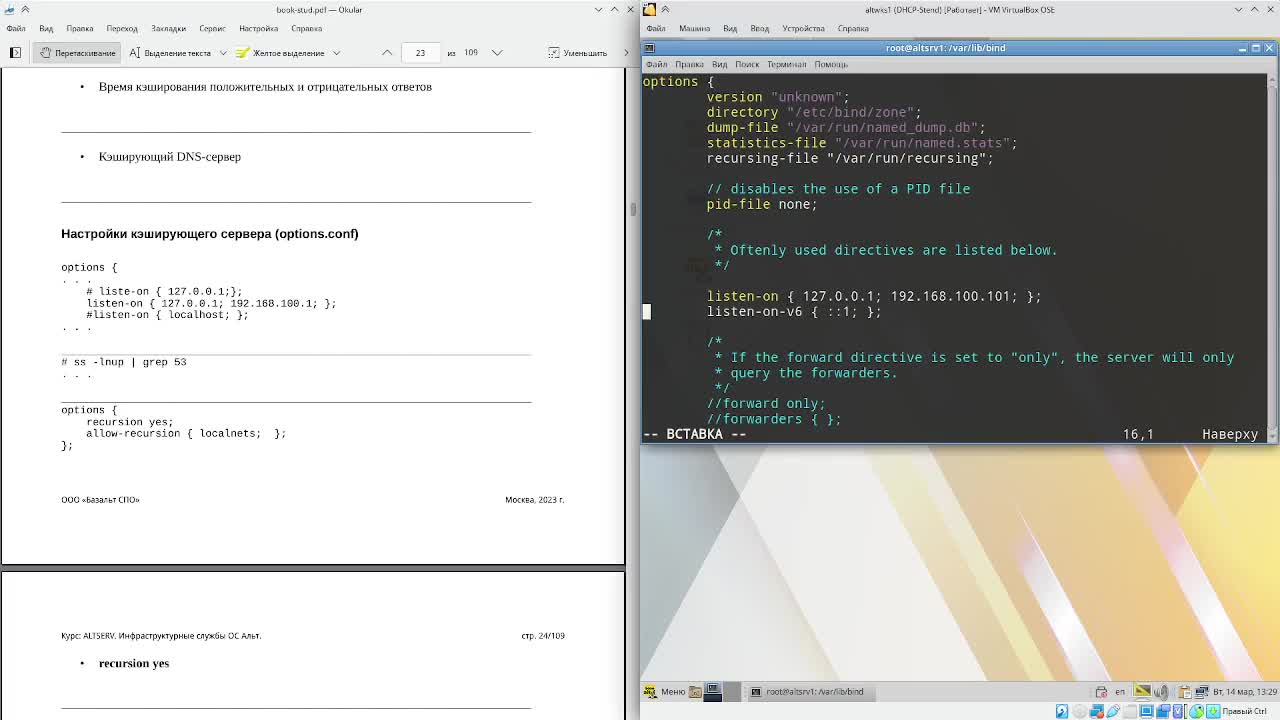Click the volume speaker icon in guest tray
The width and height of the screenshot is (1280, 720).
click(1160, 691)
